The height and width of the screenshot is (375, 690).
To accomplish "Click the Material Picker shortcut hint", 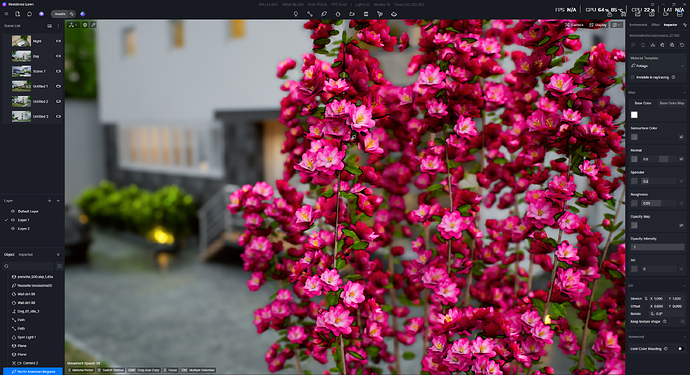I will (x=81, y=370).
